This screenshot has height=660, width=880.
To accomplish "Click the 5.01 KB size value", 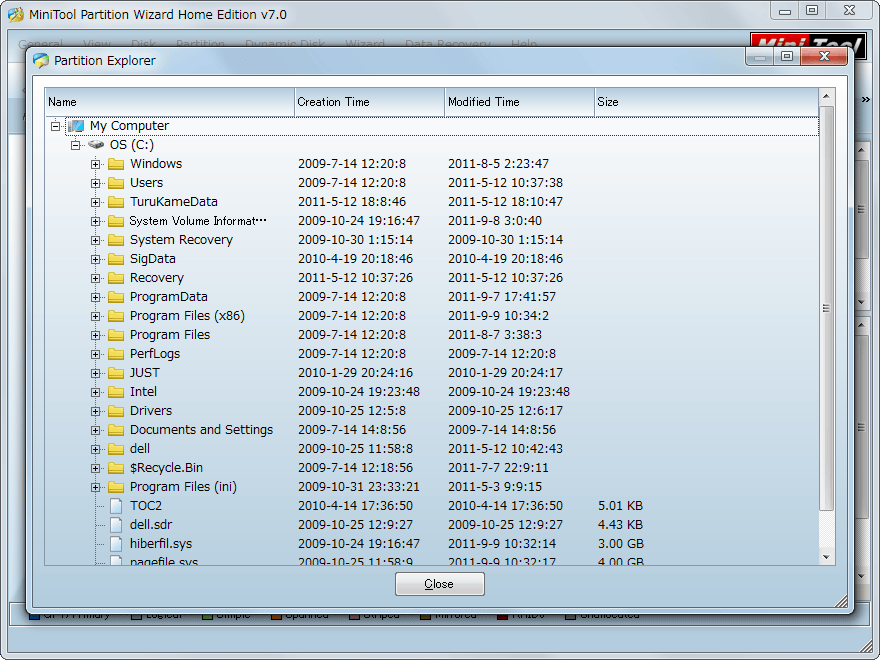I will pyautogui.click(x=620, y=506).
